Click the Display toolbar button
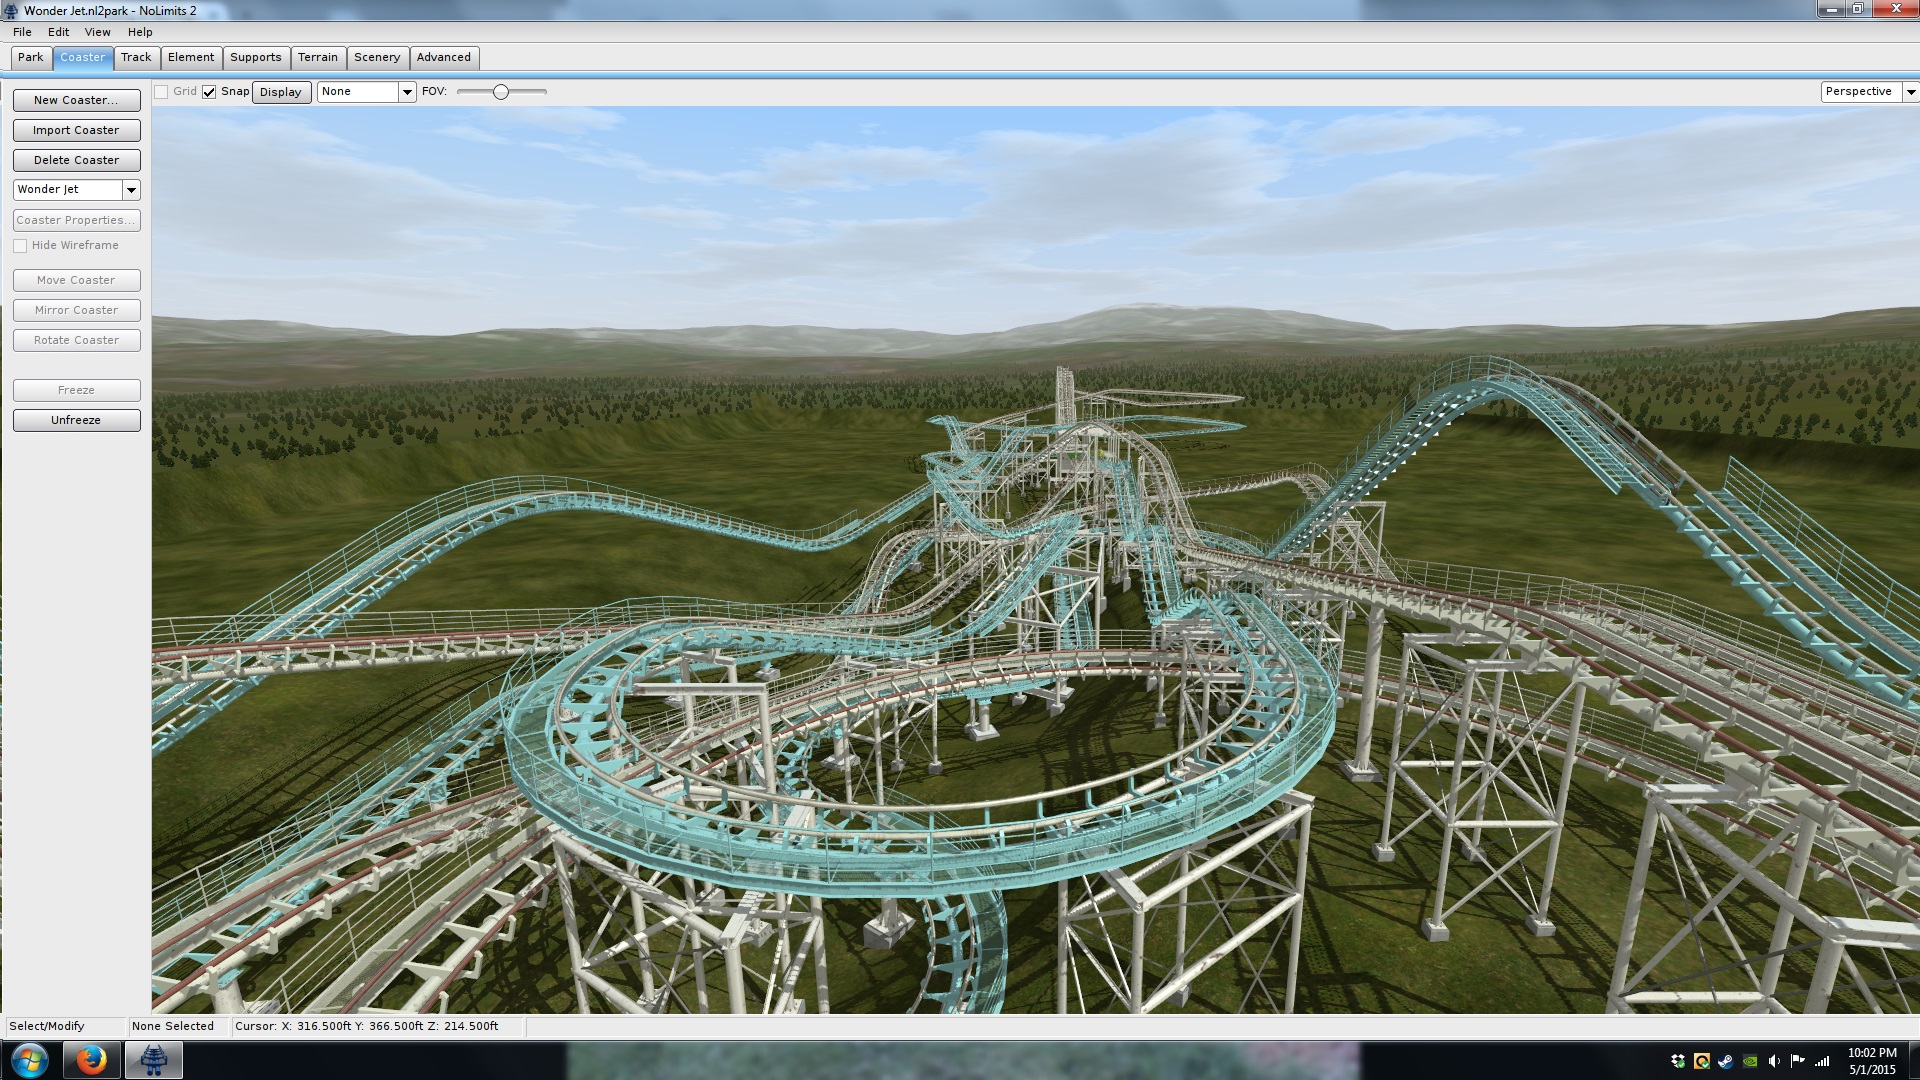The image size is (1920, 1080). point(280,92)
